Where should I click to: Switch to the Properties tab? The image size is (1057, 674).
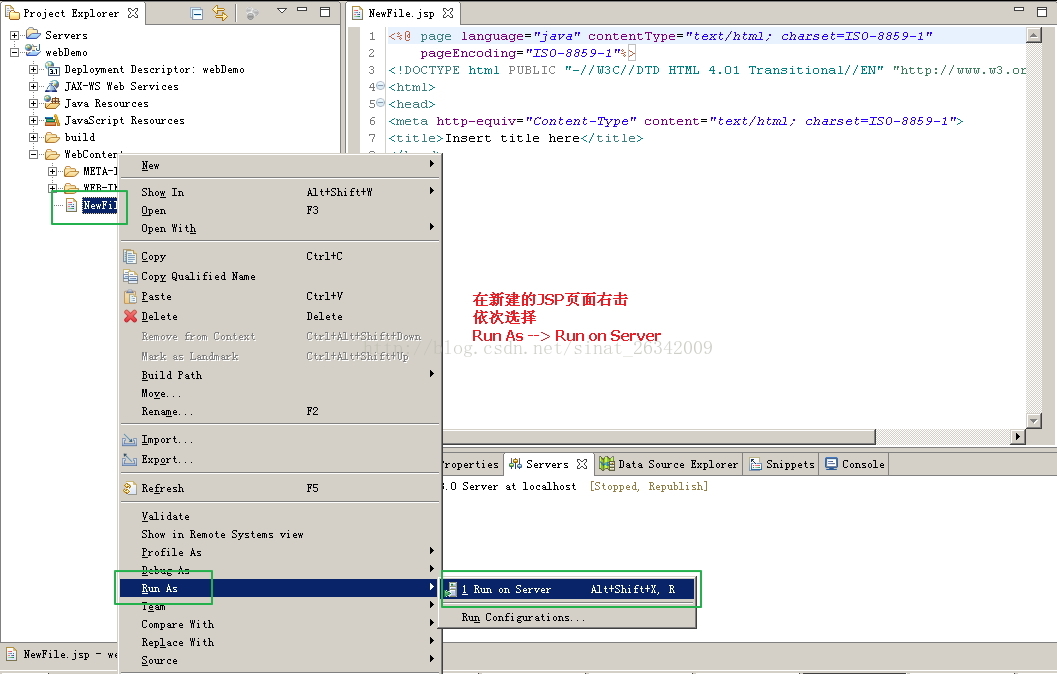tap(471, 464)
